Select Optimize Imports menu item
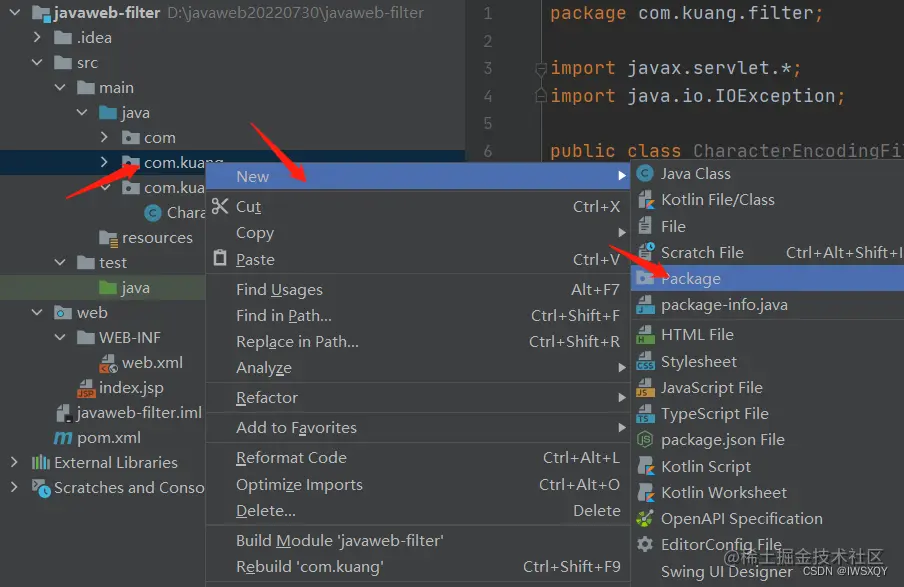904x587 pixels. [x=418, y=484]
